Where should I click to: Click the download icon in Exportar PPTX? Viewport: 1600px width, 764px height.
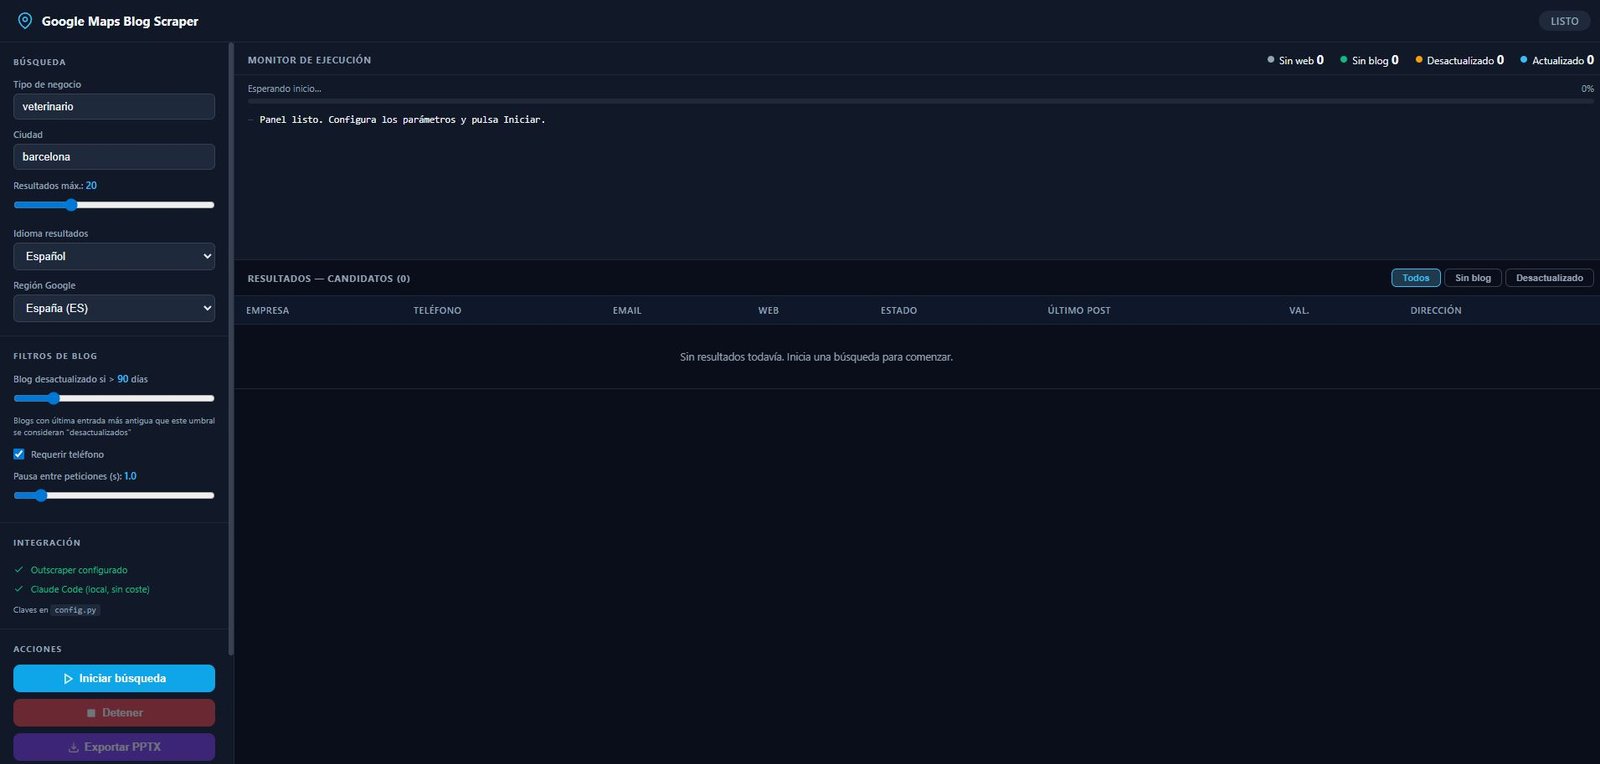pos(73,747)
